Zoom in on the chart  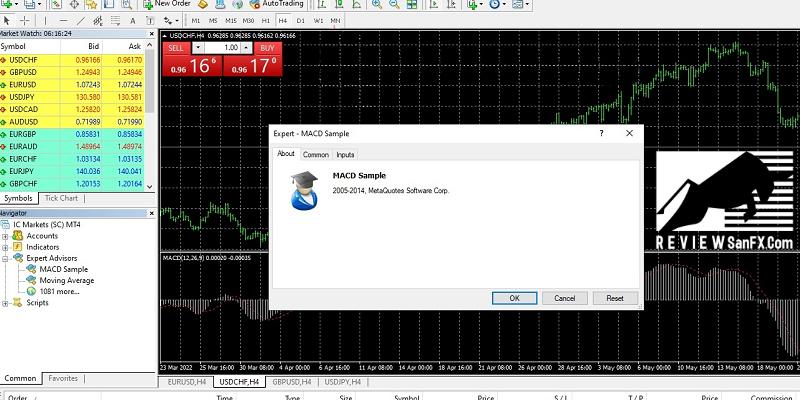(377, 4)
